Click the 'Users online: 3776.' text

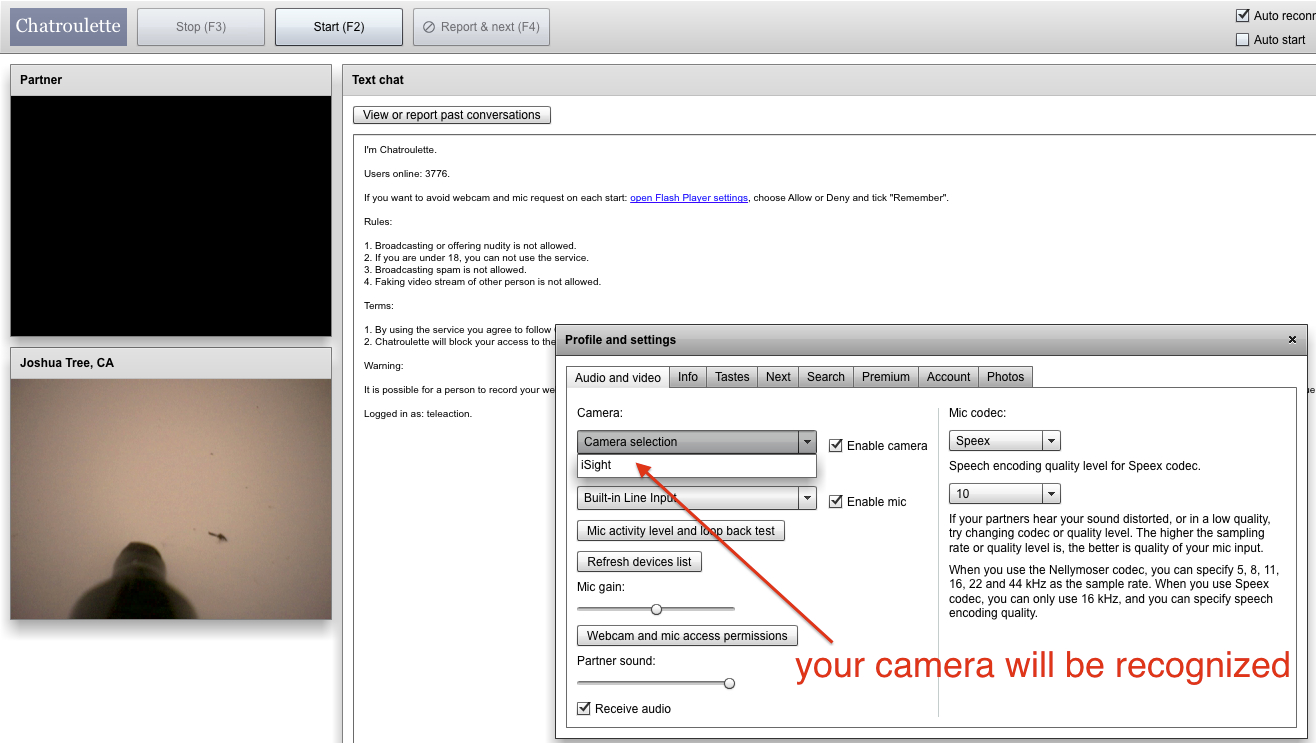pos(407,174)
